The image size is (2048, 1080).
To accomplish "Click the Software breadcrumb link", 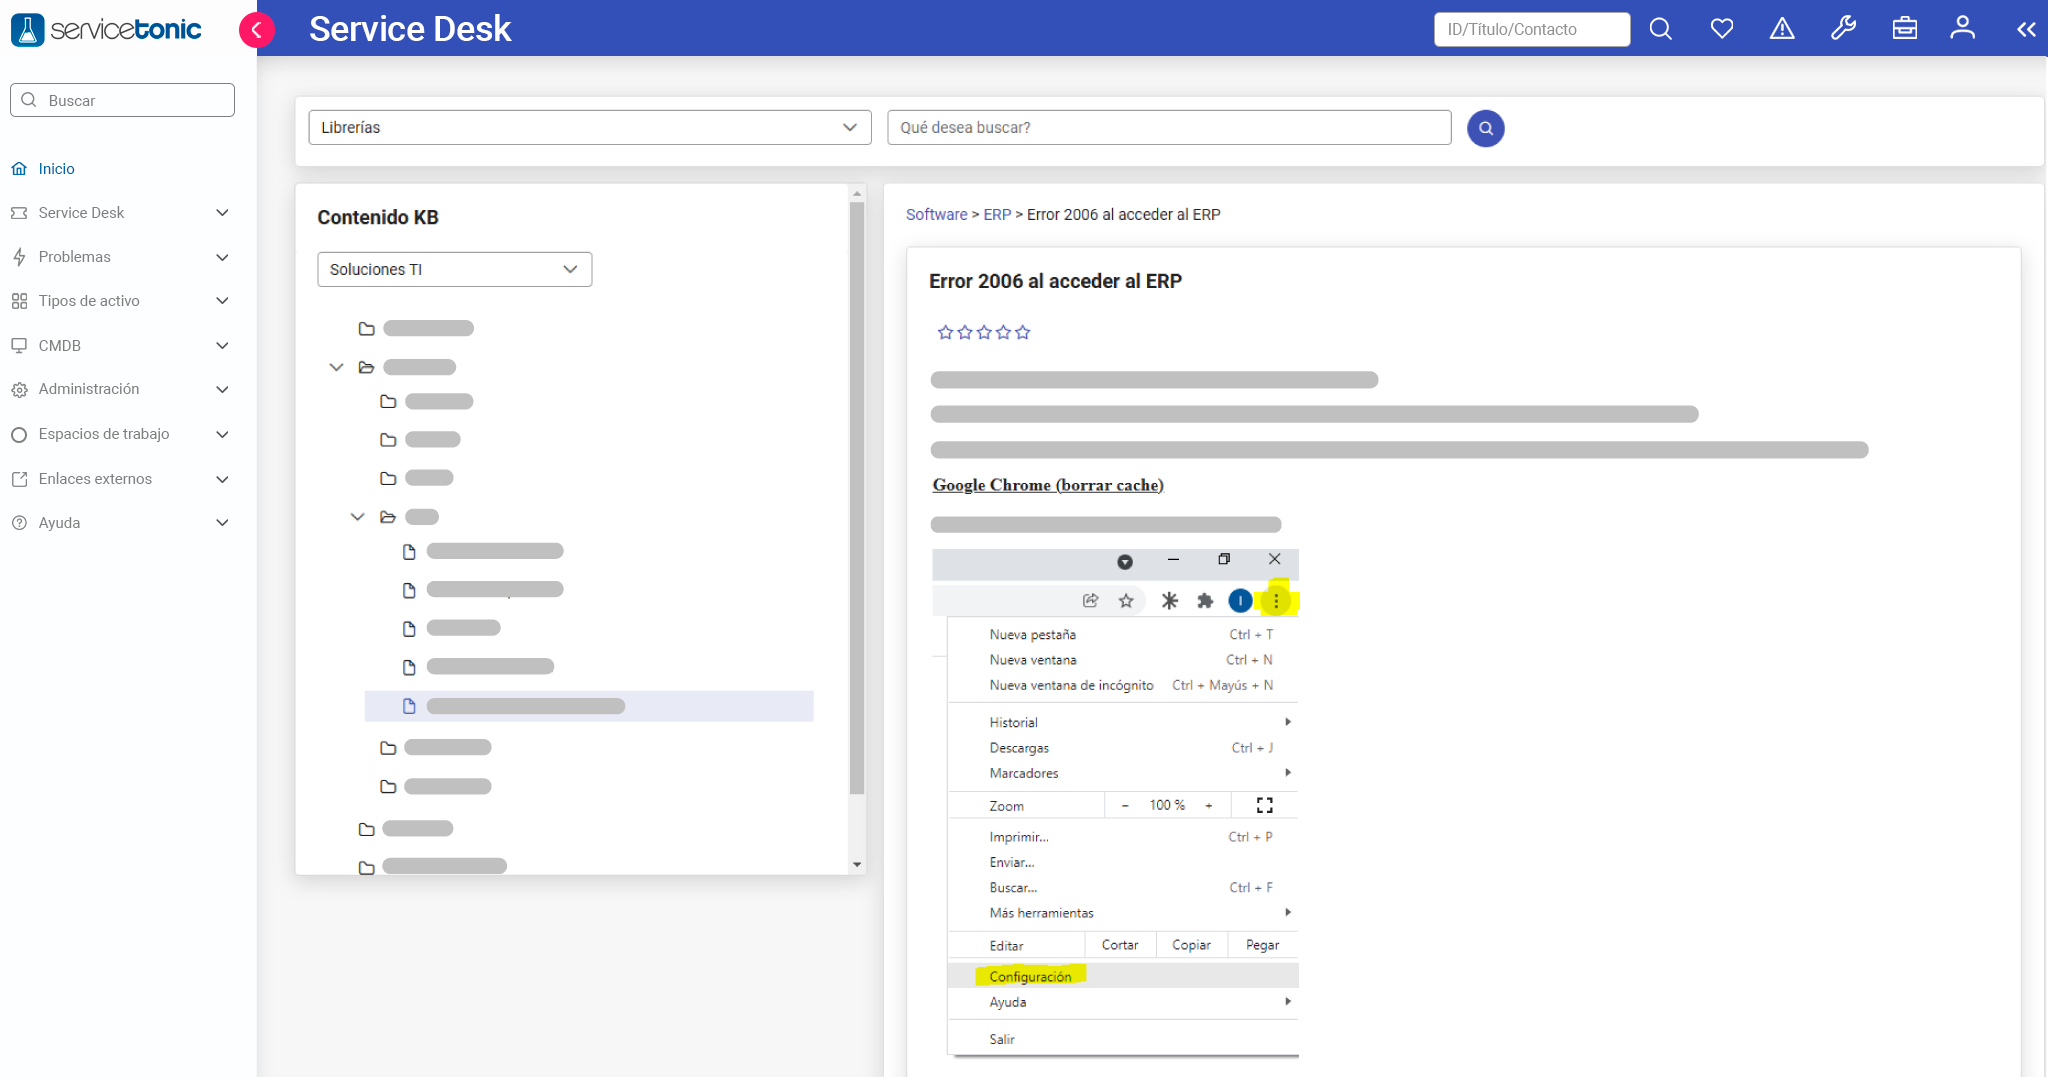I will [x=936, y=215].
